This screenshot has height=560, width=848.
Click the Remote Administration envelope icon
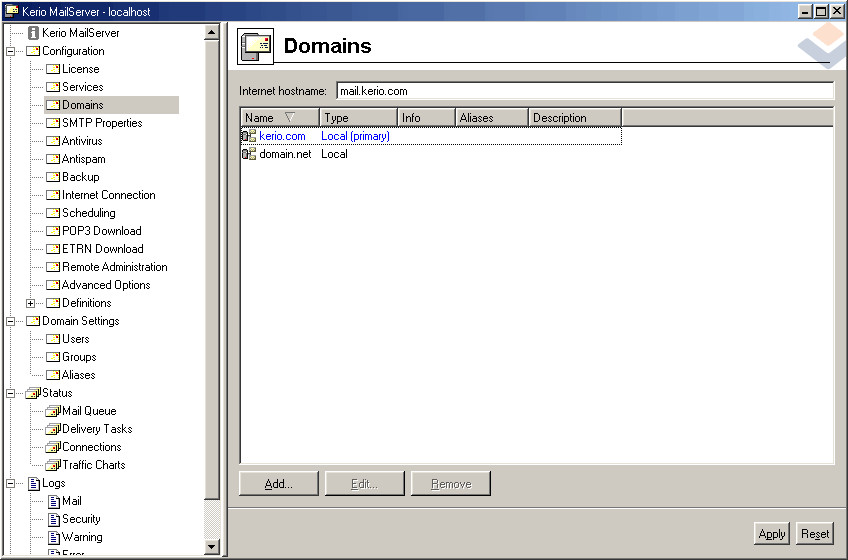(53, 267)
